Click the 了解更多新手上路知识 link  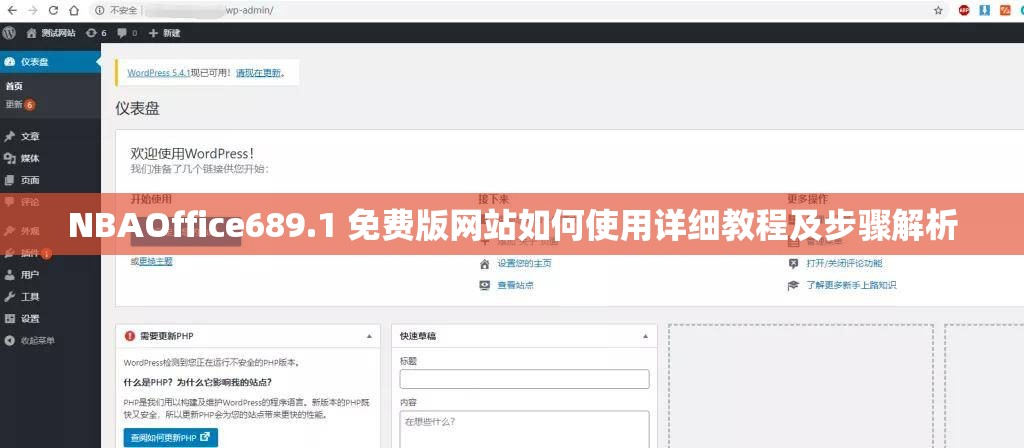pos(851,285)
